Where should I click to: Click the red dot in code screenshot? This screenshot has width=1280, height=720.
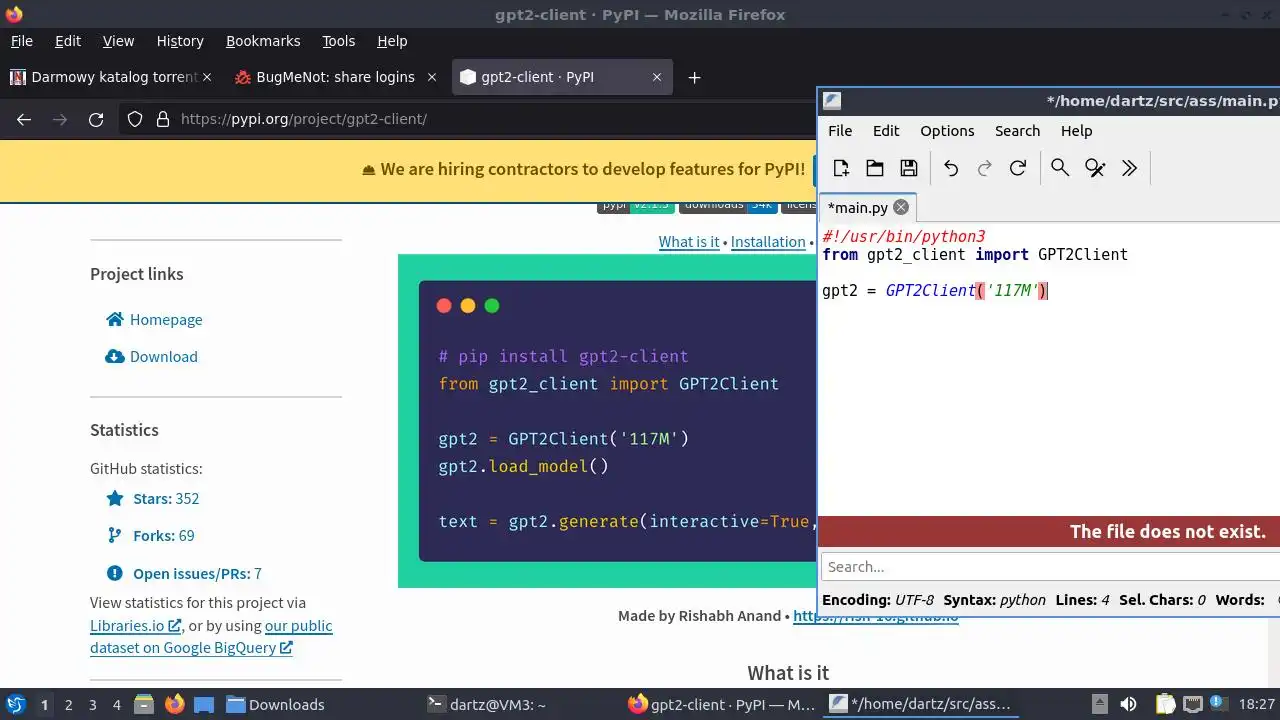pyautogui.click(x=444, y=306)
